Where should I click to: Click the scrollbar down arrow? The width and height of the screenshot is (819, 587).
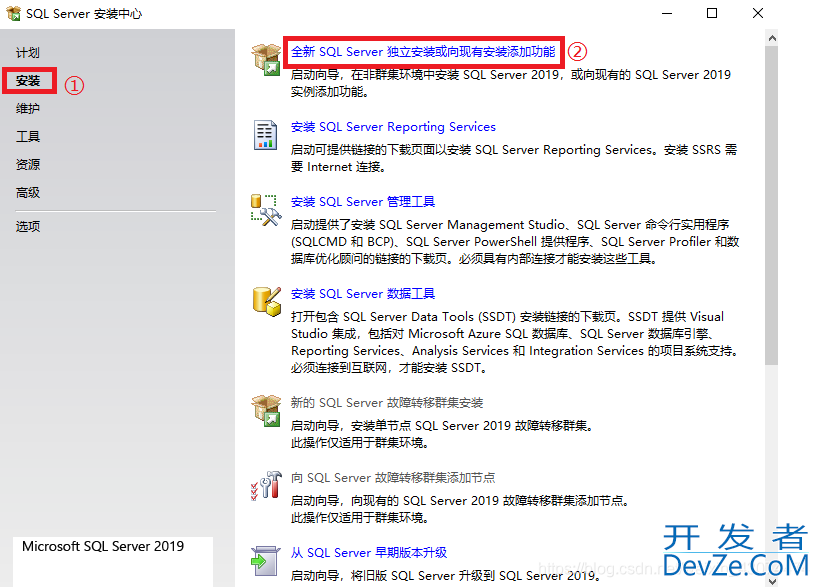coord(772,581)
